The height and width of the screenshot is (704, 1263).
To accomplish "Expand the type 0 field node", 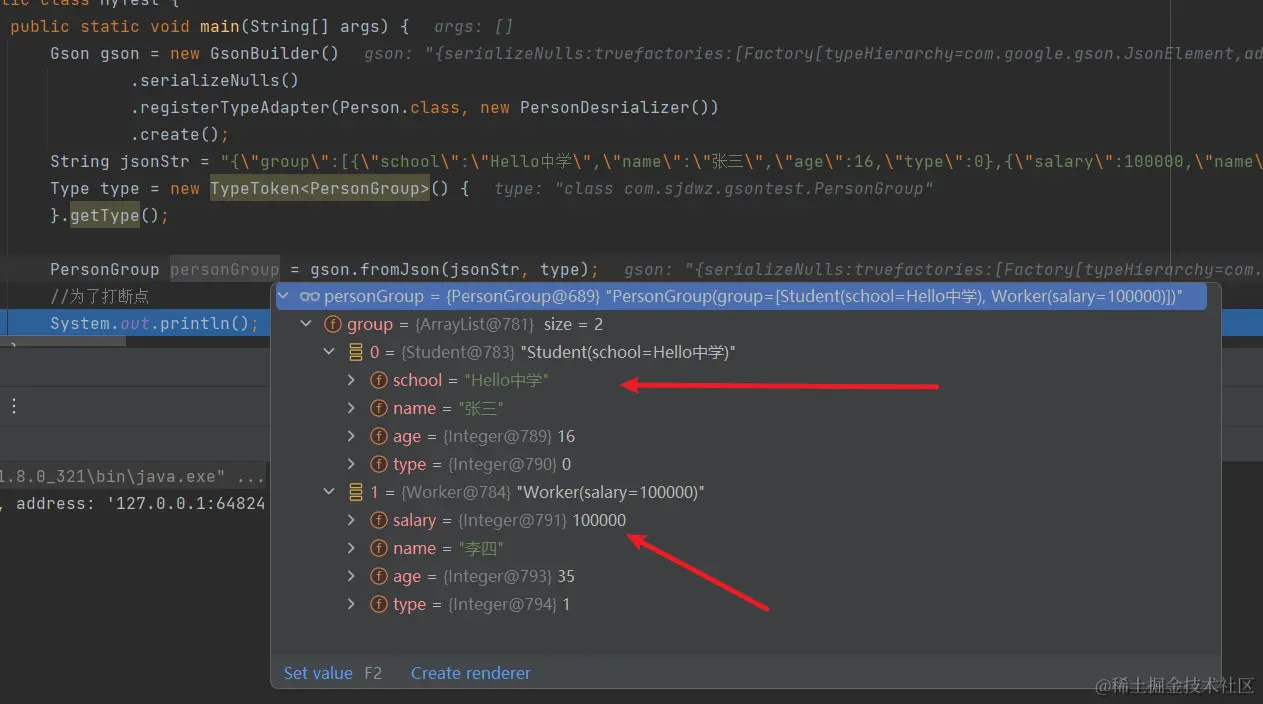I will 351,464.
